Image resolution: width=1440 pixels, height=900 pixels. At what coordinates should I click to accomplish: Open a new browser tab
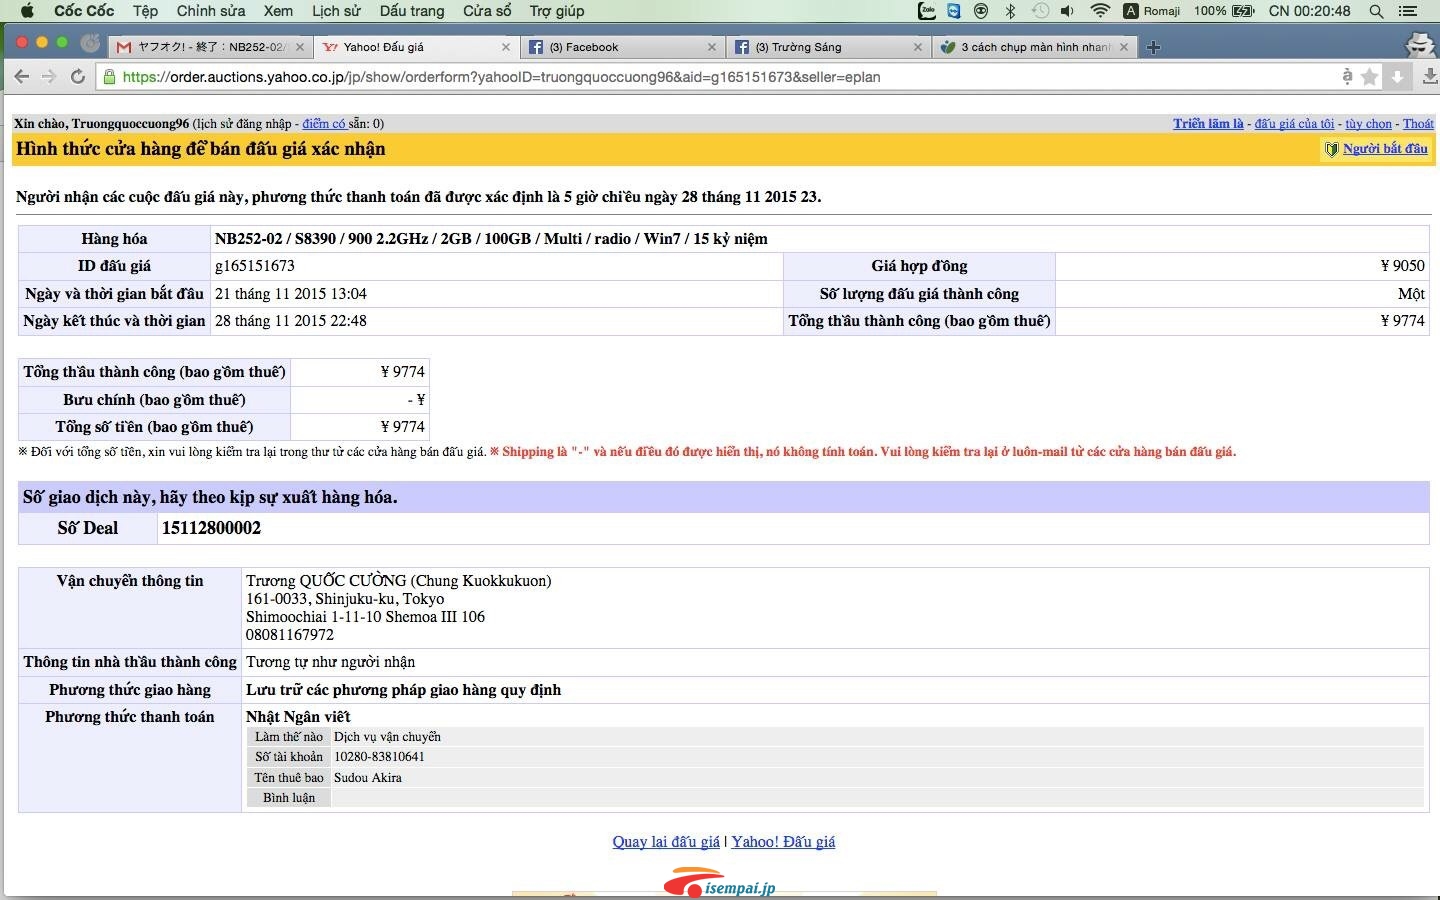1153,47
